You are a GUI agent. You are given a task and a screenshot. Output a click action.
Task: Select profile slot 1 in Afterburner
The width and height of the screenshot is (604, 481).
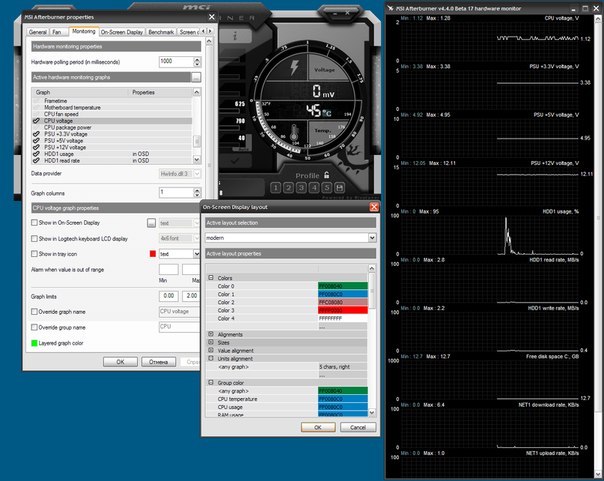[x=275, y=188]
